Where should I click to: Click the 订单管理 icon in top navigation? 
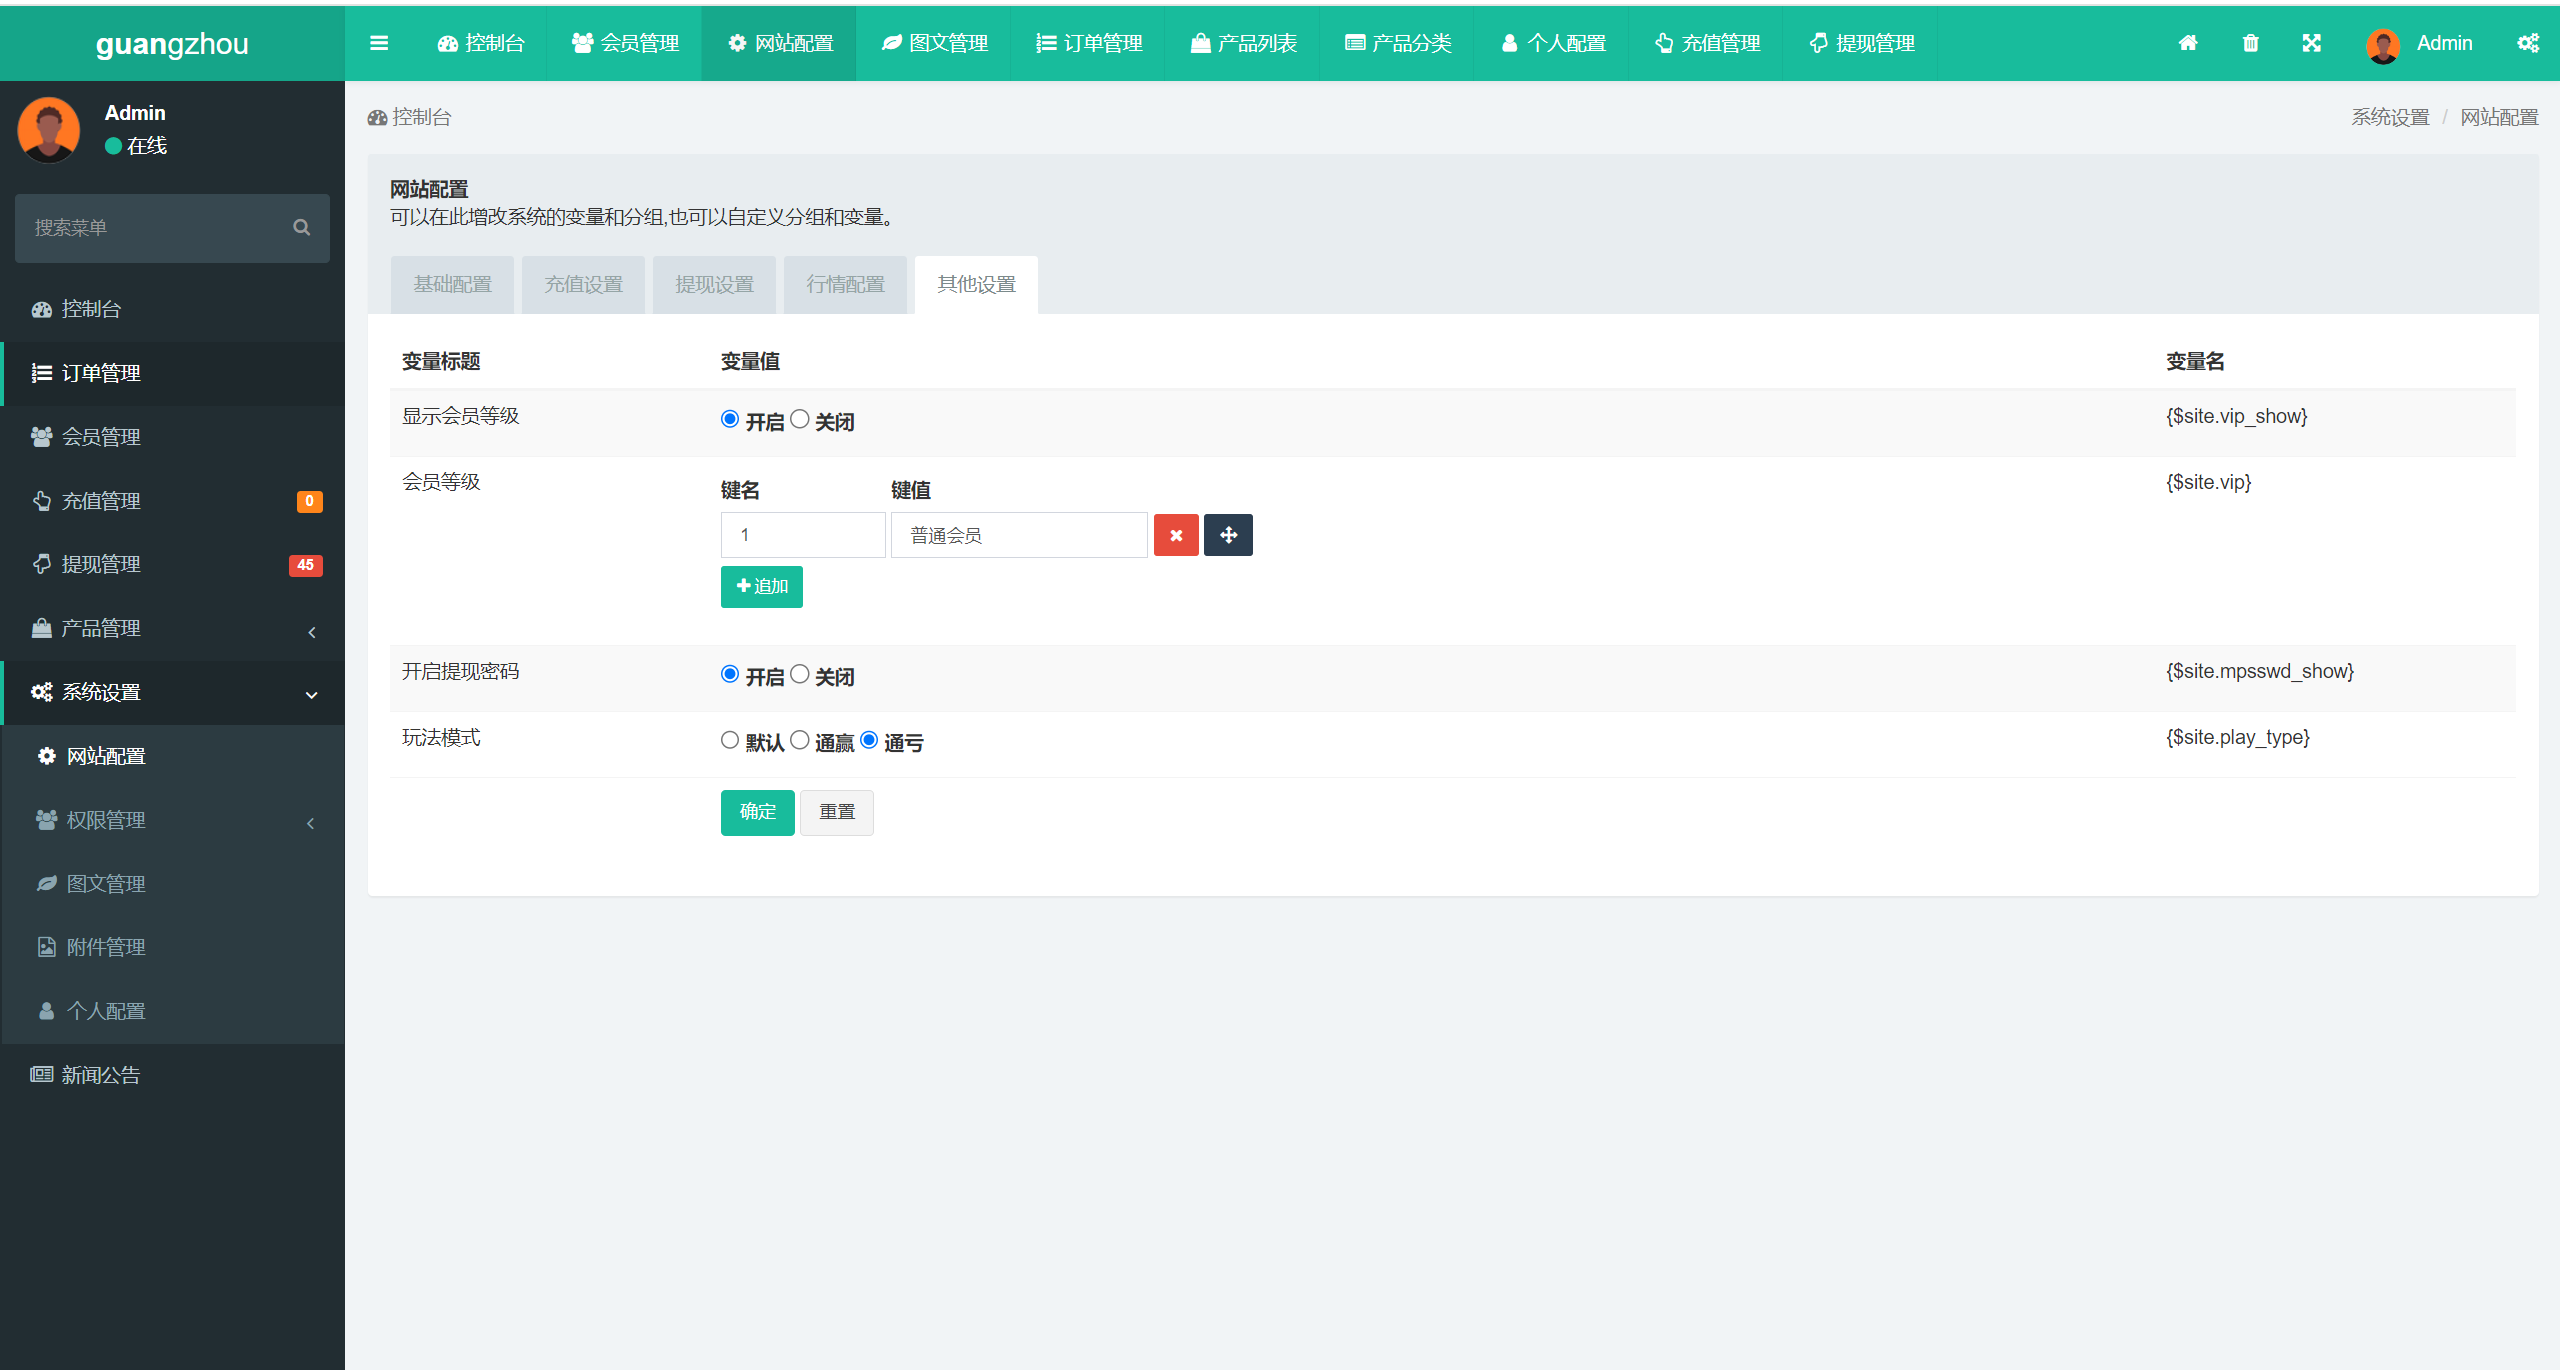pyautogui.click(x=1046, y=42)
